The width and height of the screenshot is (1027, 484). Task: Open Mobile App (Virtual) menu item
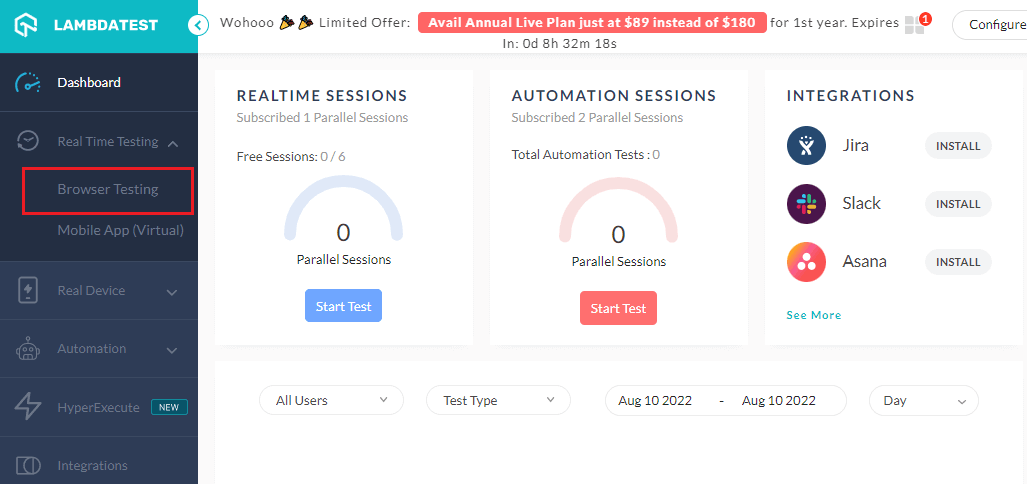[x=120, y=231]
